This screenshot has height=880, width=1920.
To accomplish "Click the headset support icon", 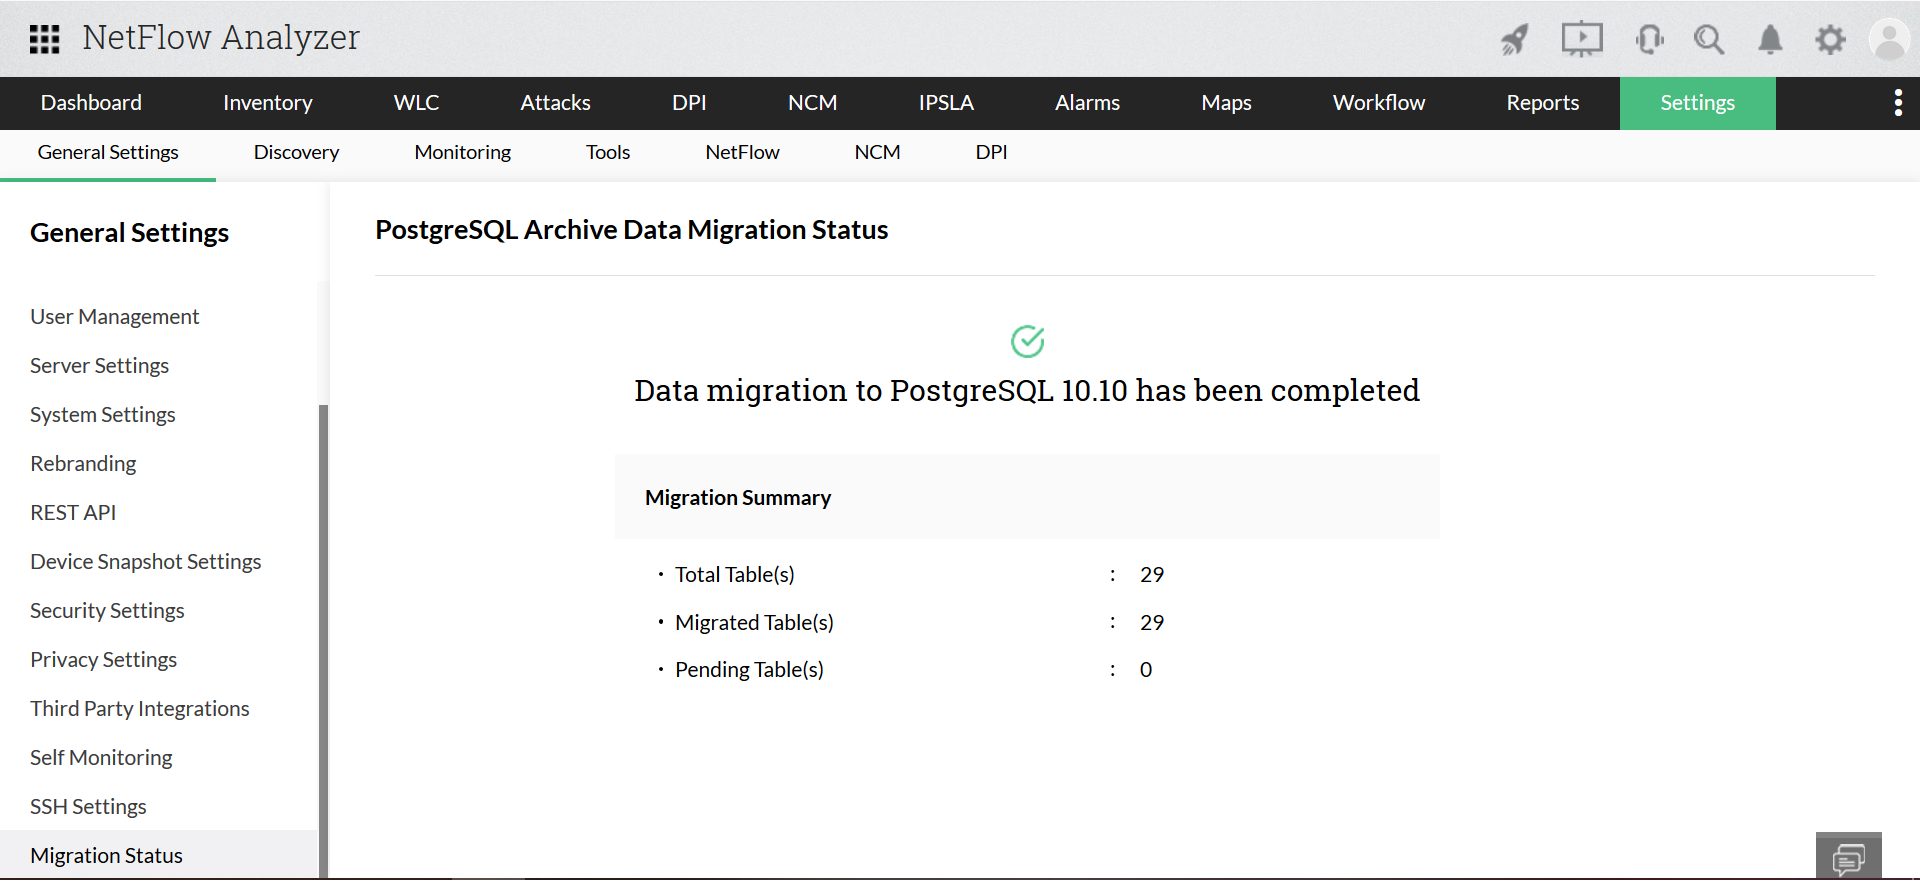I will [1650, 39].
